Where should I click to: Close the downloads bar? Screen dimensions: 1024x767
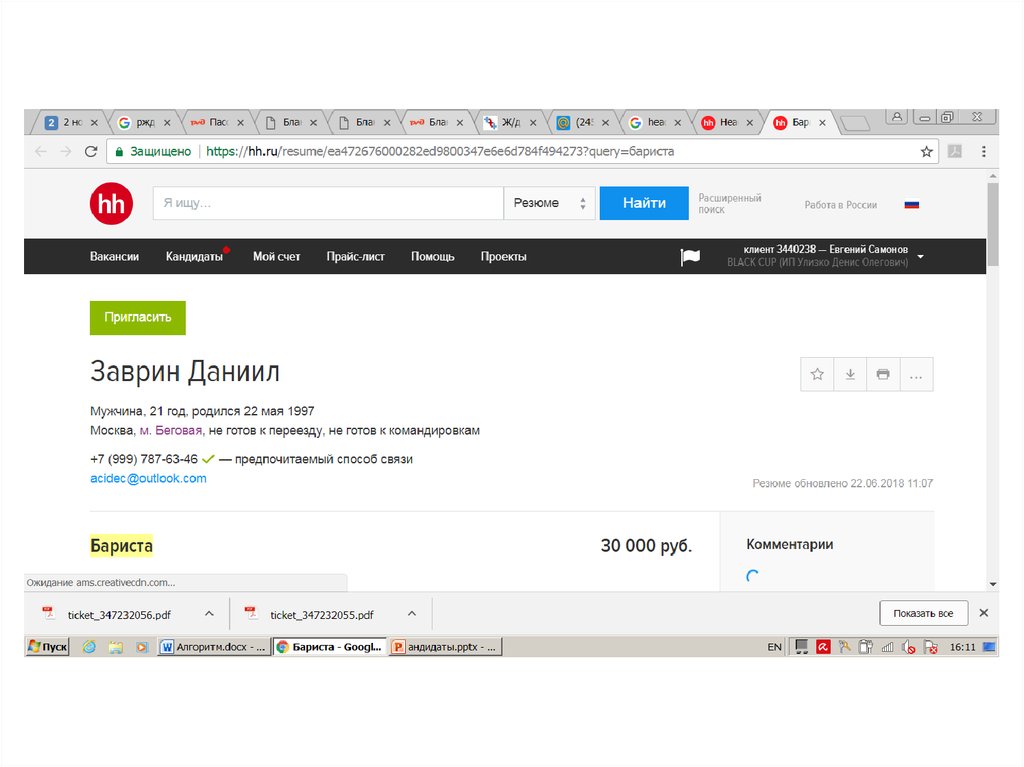pos(984,613)
